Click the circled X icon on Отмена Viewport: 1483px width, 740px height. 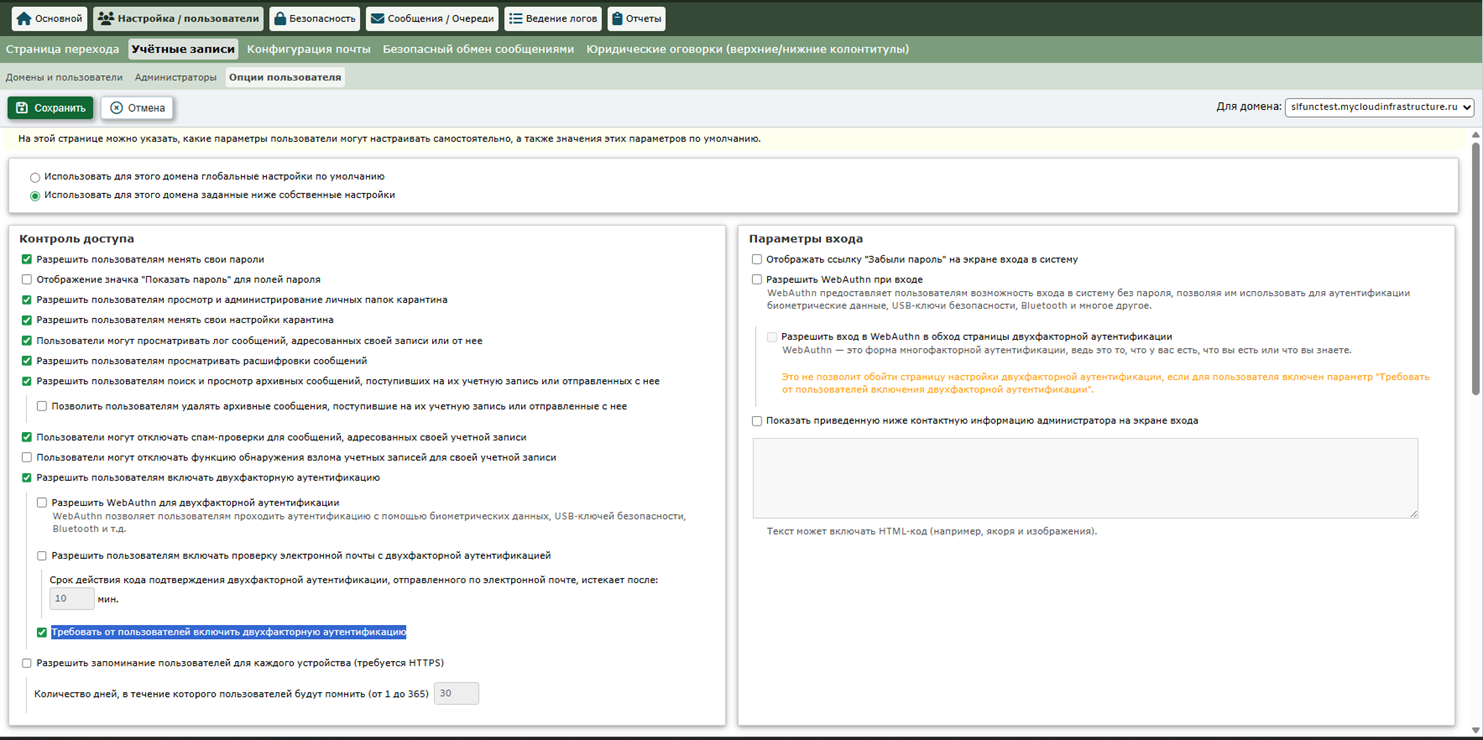116,108
